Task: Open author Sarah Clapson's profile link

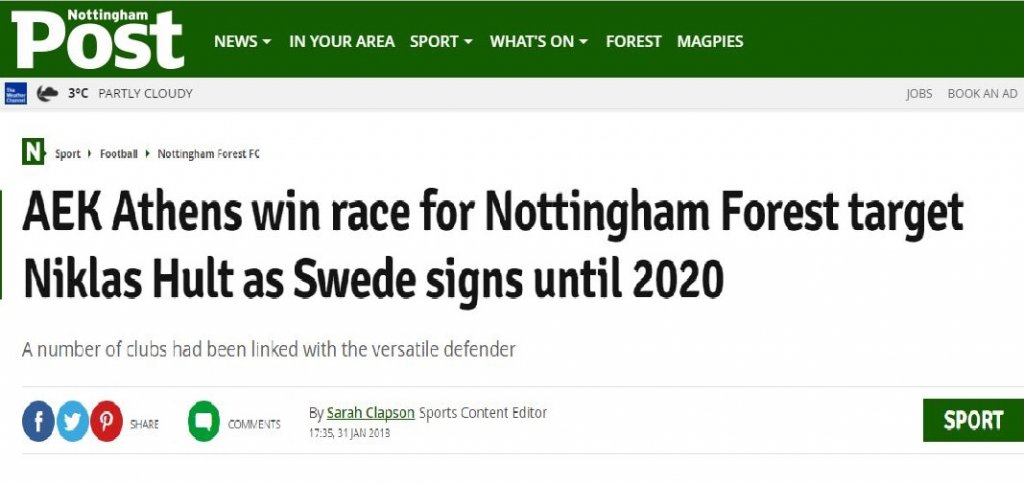Action: click(370, 413)
